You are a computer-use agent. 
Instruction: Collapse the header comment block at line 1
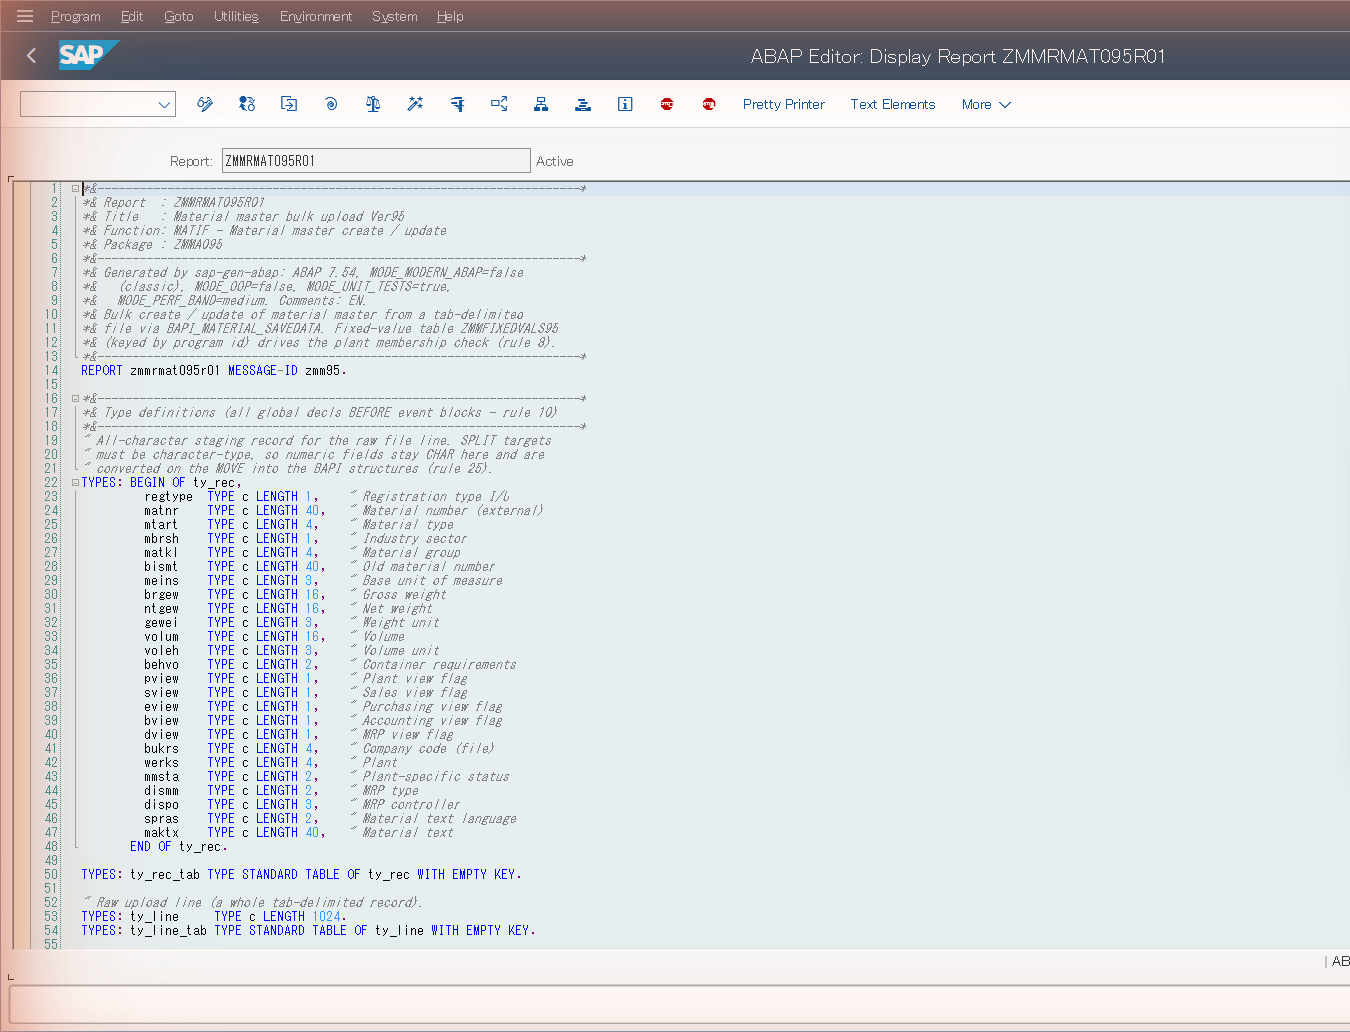coord(75,188)
